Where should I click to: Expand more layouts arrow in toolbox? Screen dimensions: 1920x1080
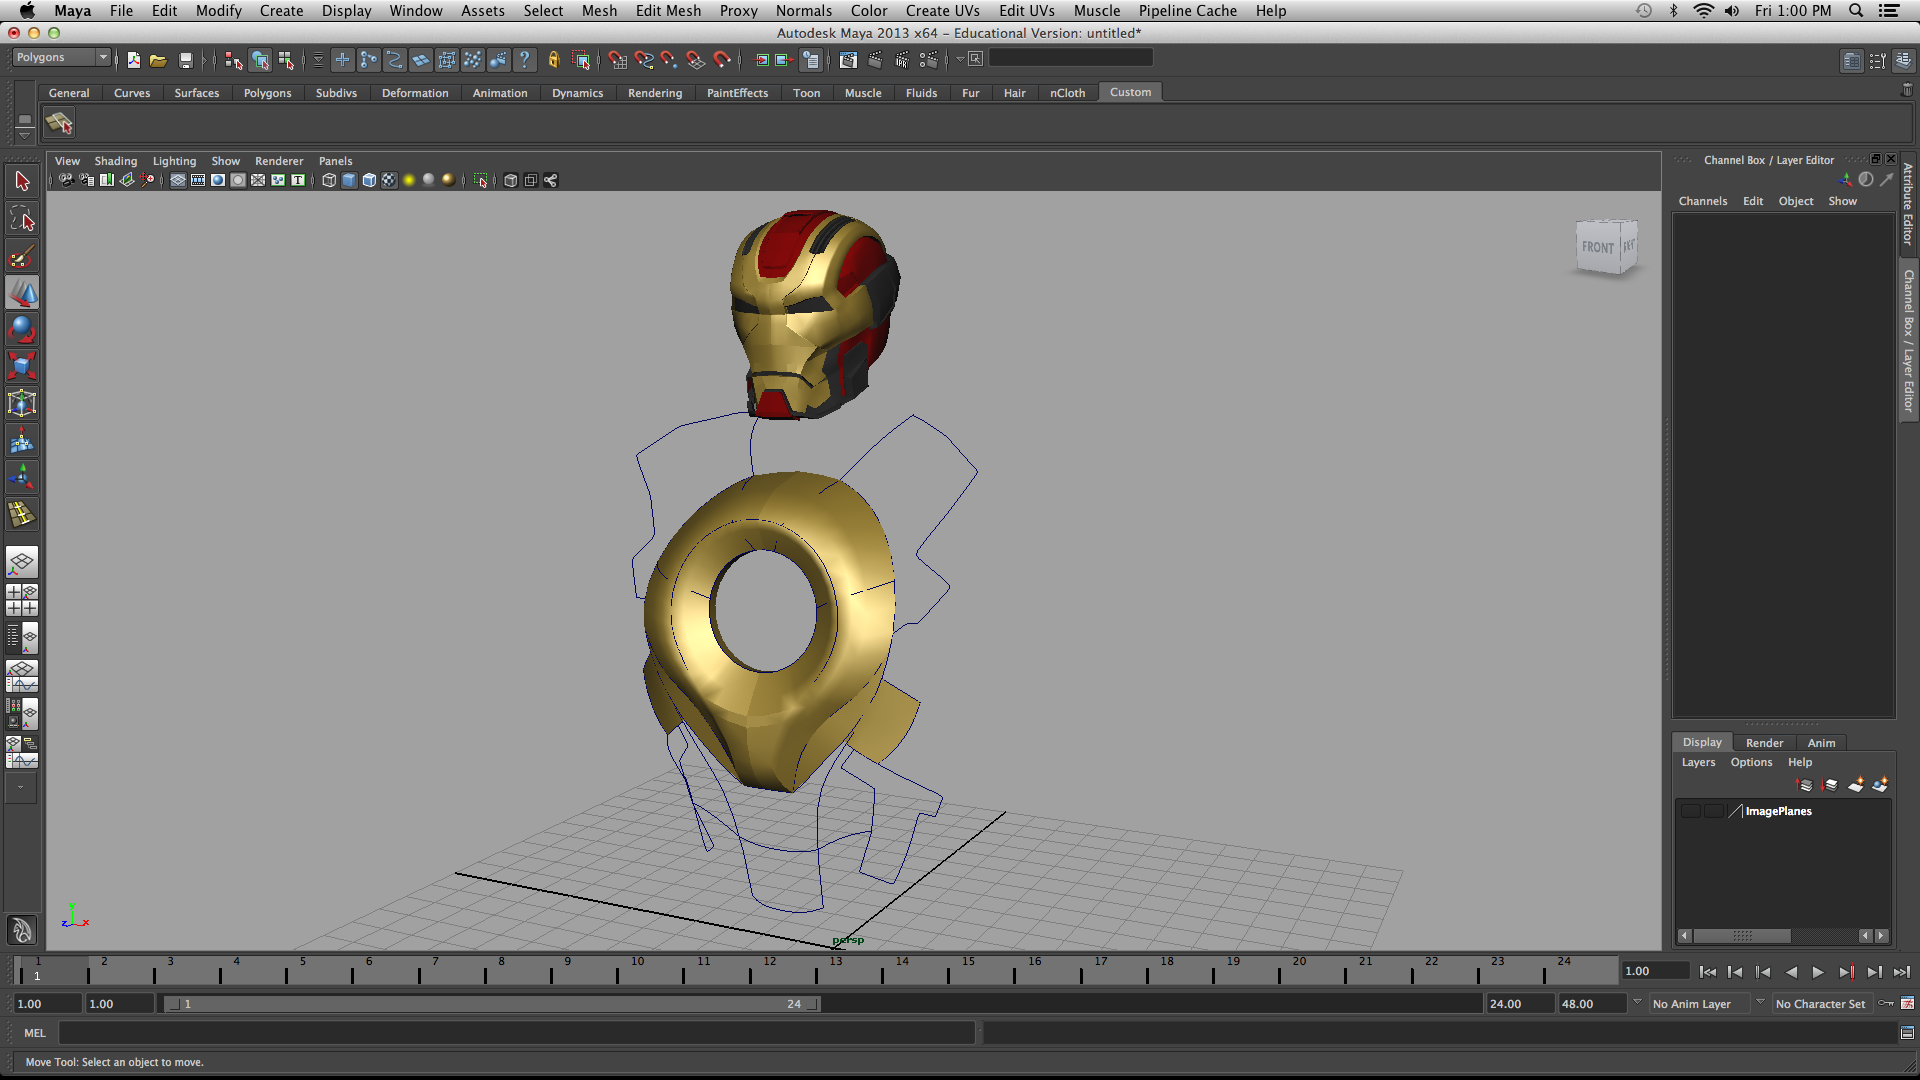point(20,788)
